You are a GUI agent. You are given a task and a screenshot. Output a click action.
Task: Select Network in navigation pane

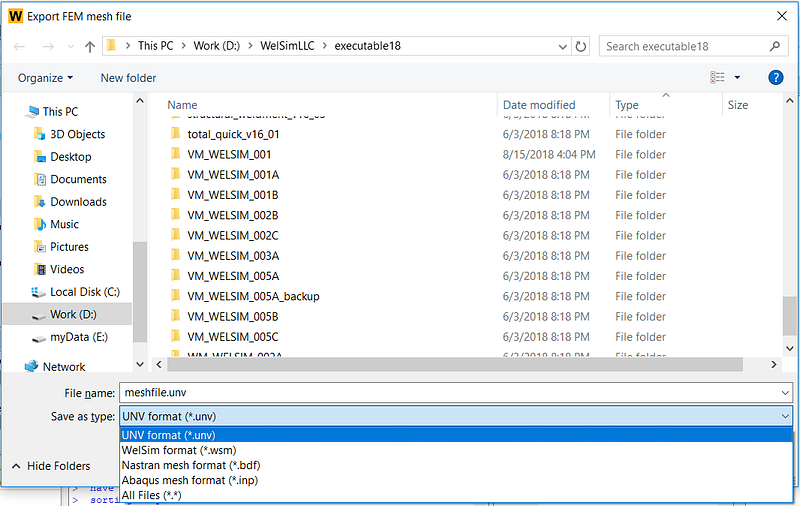64,367
